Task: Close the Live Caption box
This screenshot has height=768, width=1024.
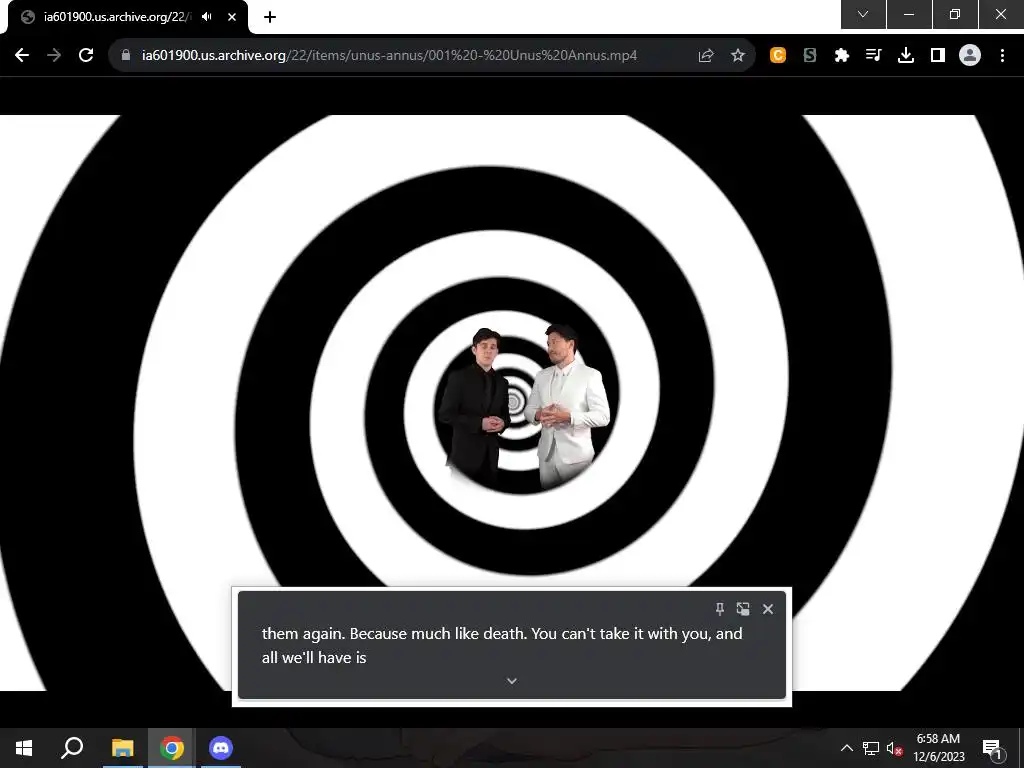Action: tap(768, 609)
